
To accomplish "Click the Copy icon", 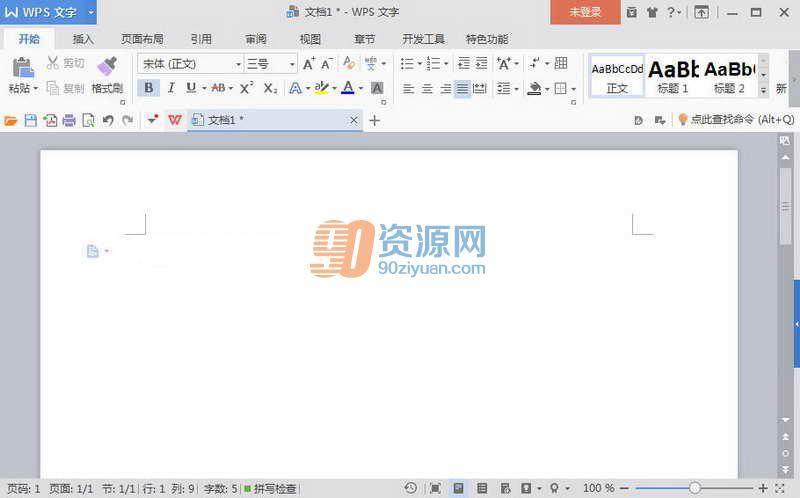I will (53, 88).
